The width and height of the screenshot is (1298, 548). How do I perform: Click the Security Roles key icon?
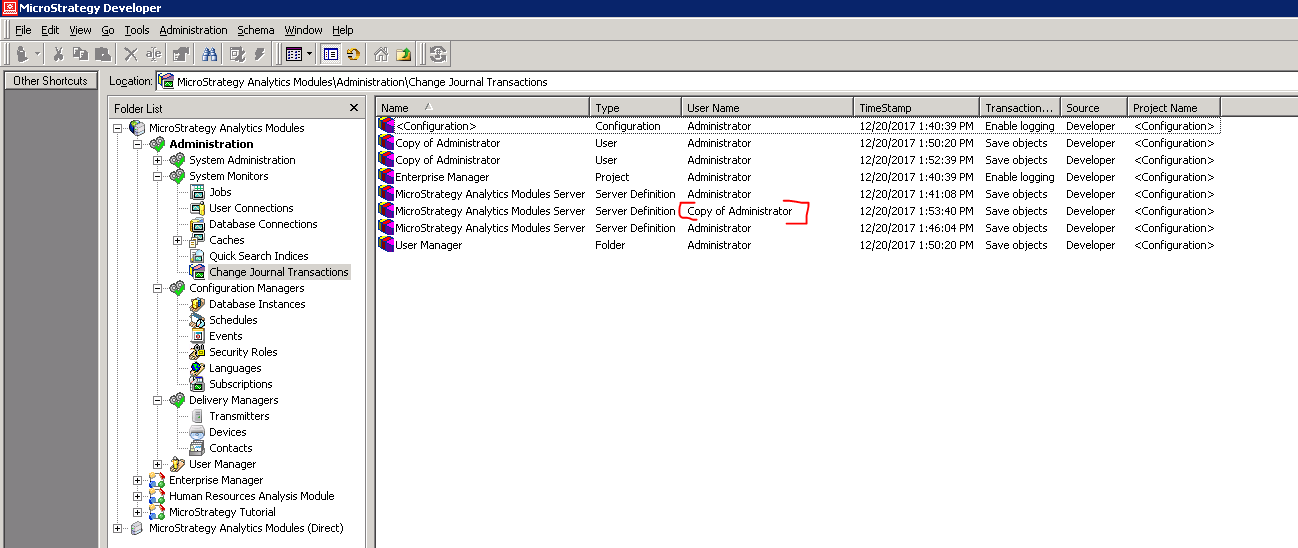pos(197,352)
